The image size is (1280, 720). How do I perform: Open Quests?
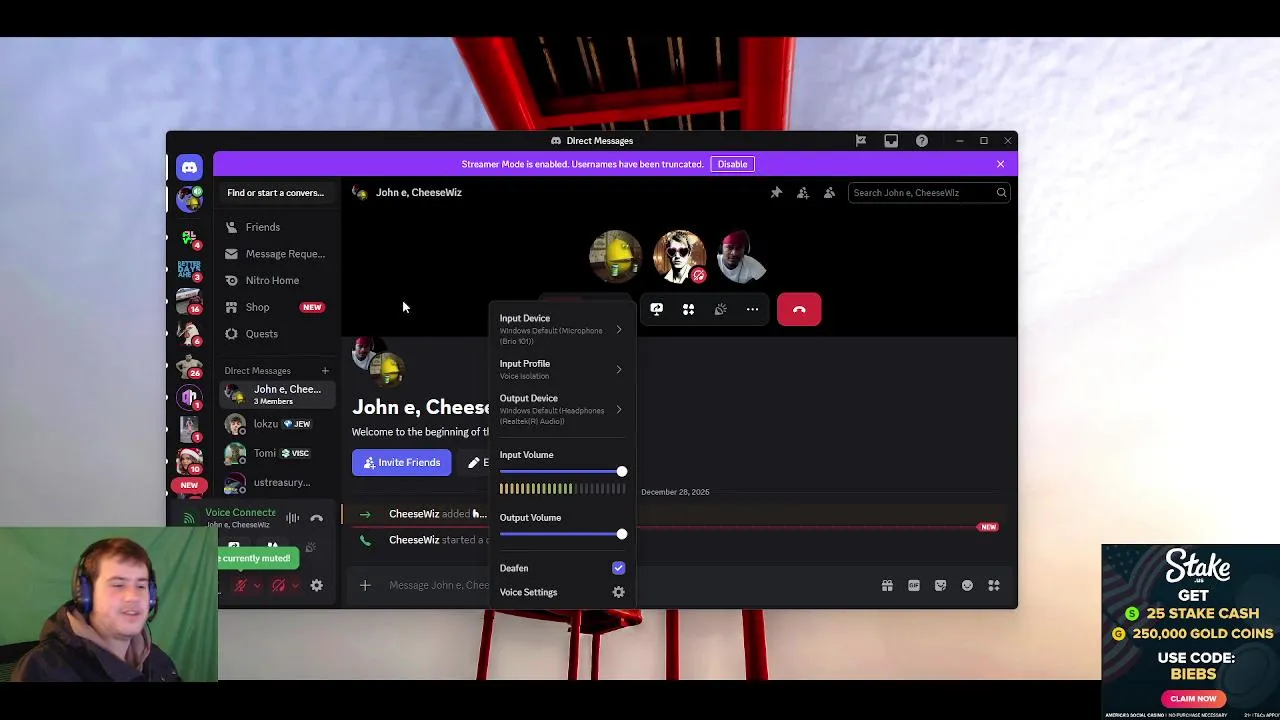277,334
